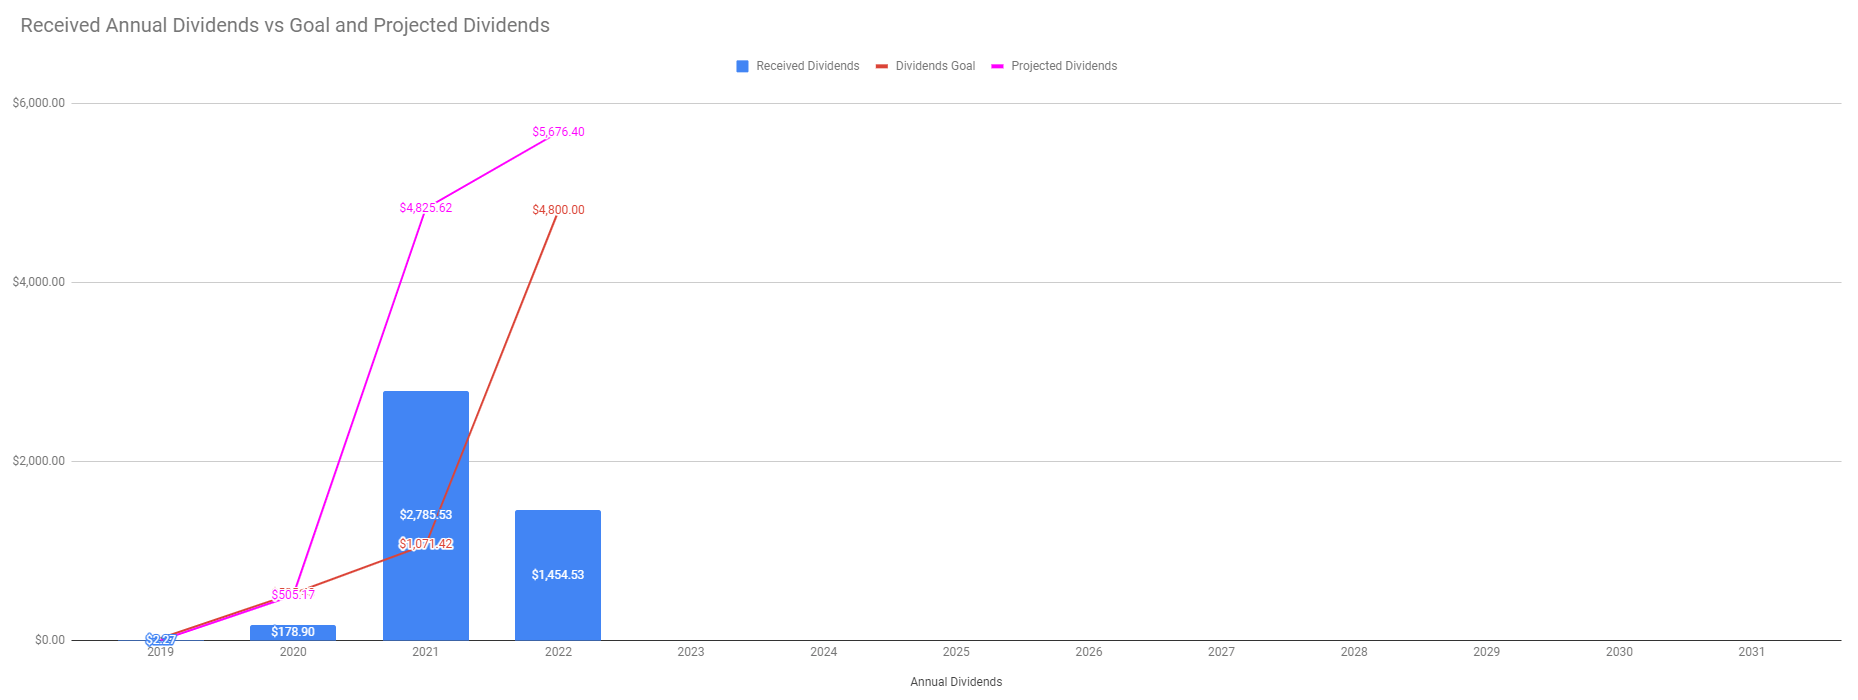Click the blue Received Dividends legend swatch
Screen dimensions: 1858x700
742,66
